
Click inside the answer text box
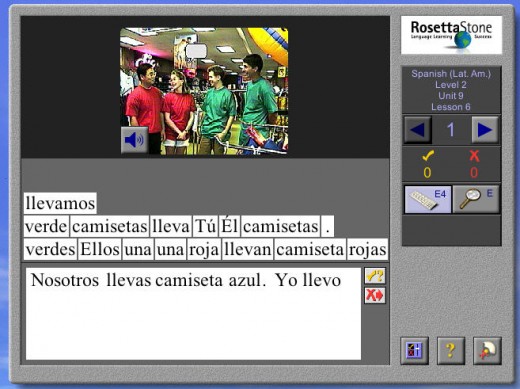tap(193, 313)
